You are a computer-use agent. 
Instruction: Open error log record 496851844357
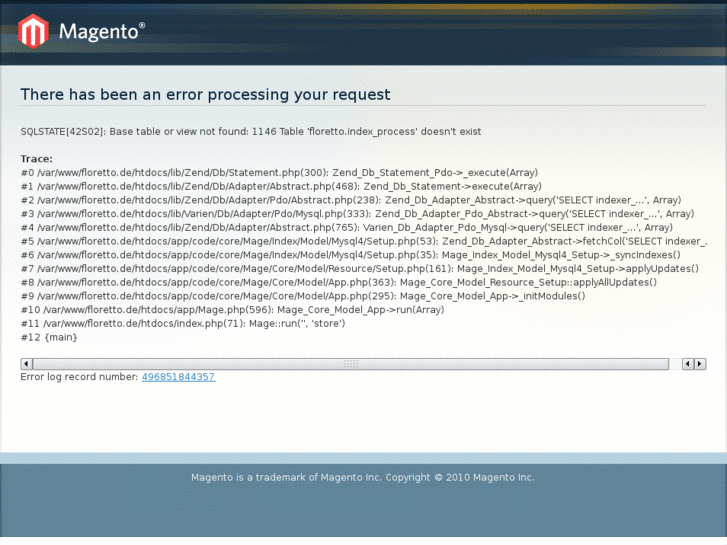[x=178, y=377]
